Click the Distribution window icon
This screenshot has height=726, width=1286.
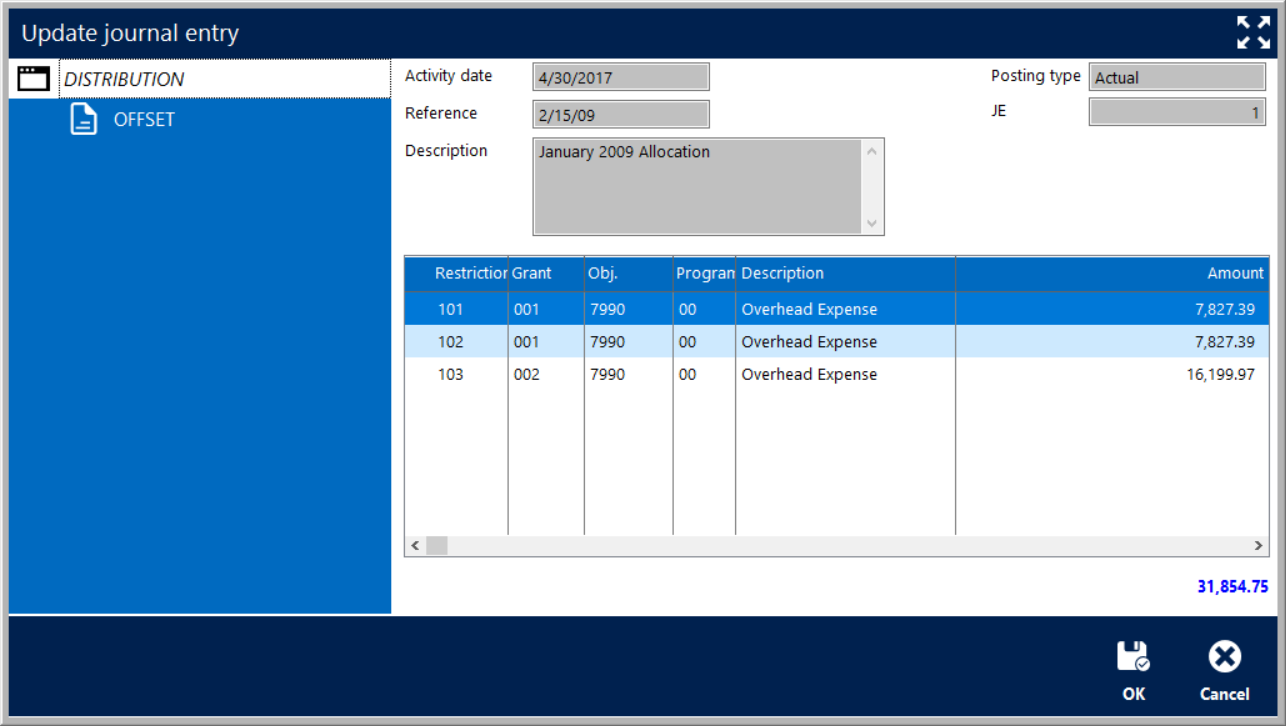tap(34, 79)
